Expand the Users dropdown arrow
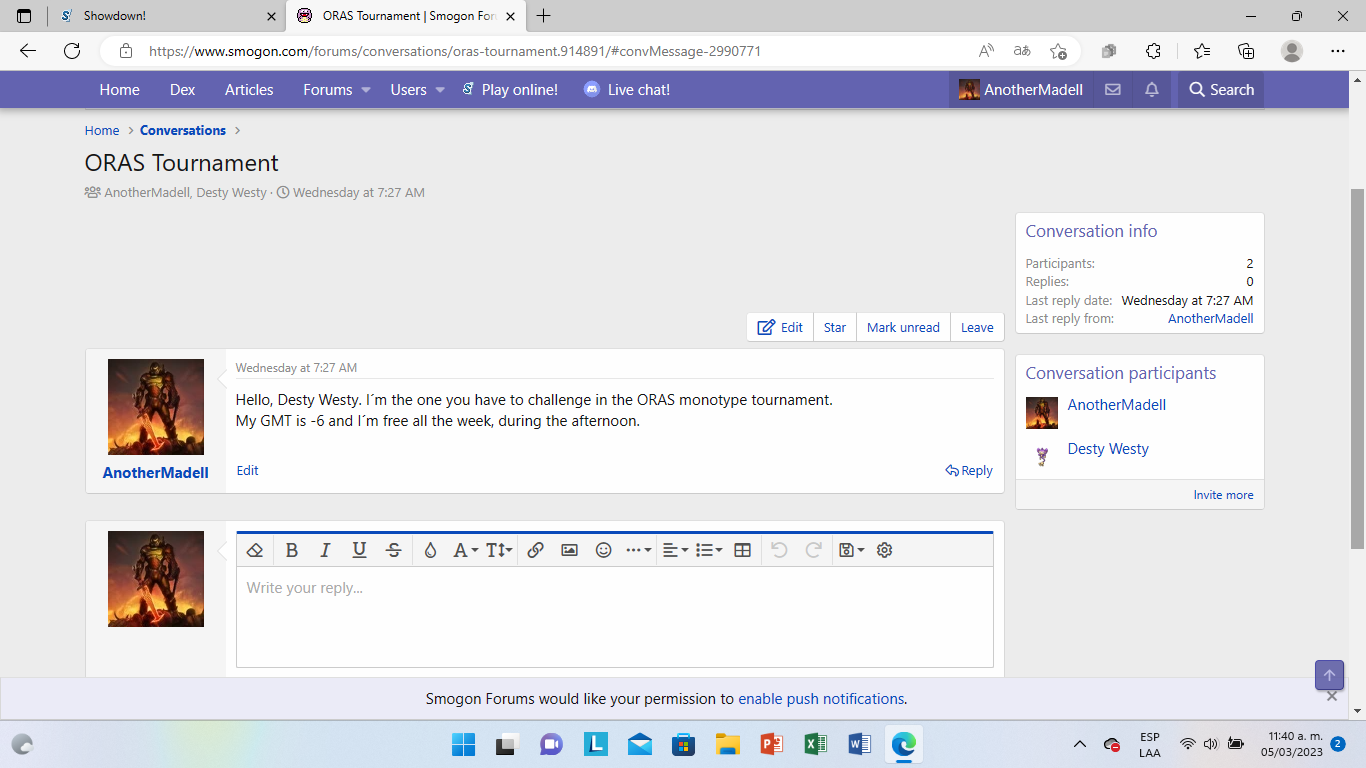 pos(440,90)
